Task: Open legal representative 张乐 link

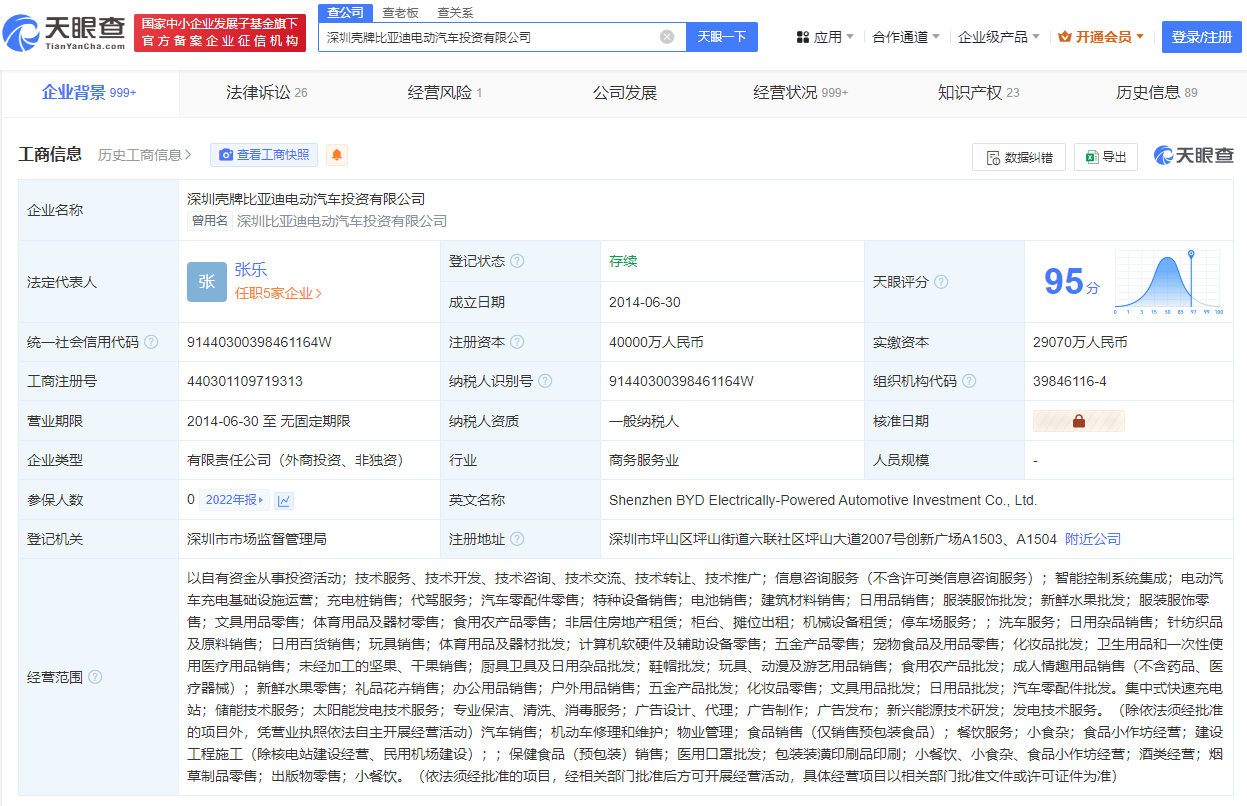Action: pos(251,270)
